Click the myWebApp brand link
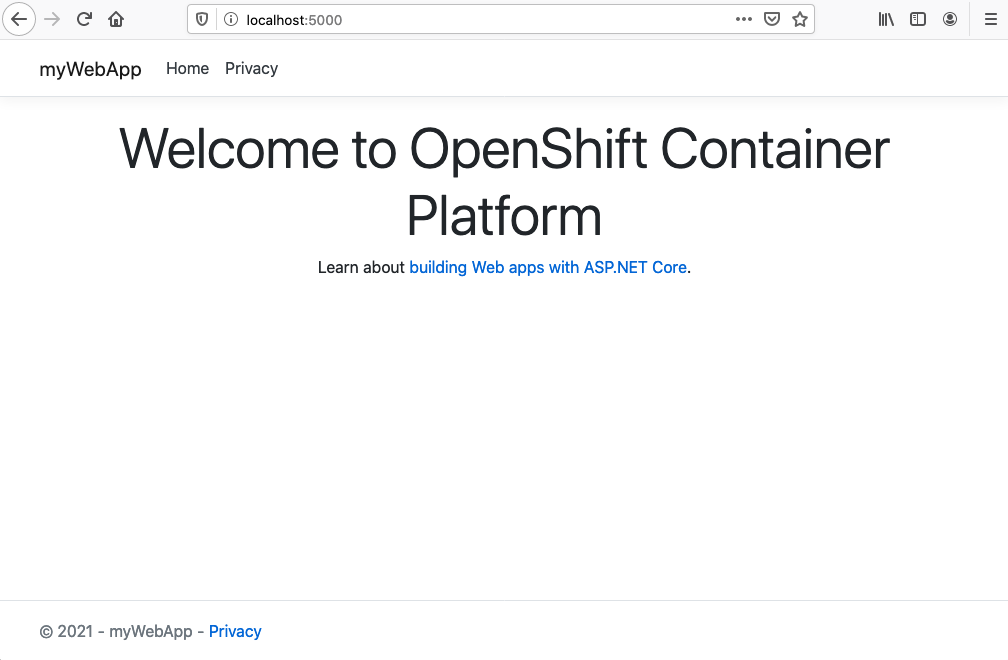This screenshot has height=660, width=1008. click(90, 68)
